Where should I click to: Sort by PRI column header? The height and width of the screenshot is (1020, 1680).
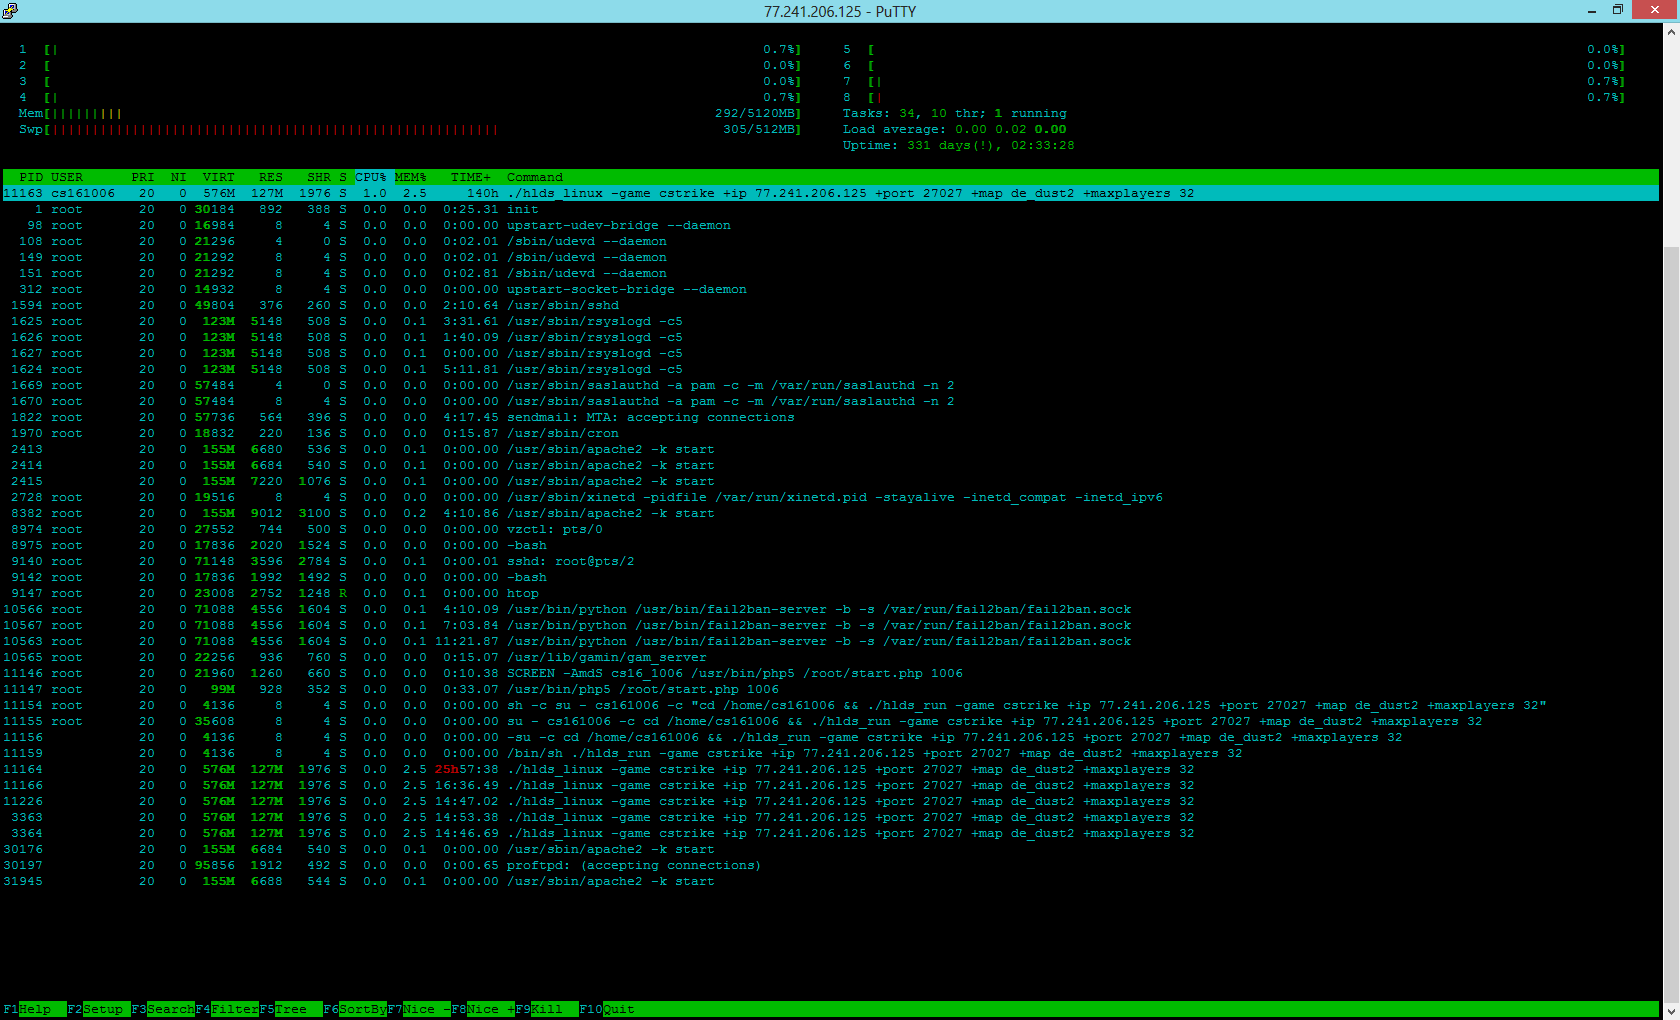(143, 177)
